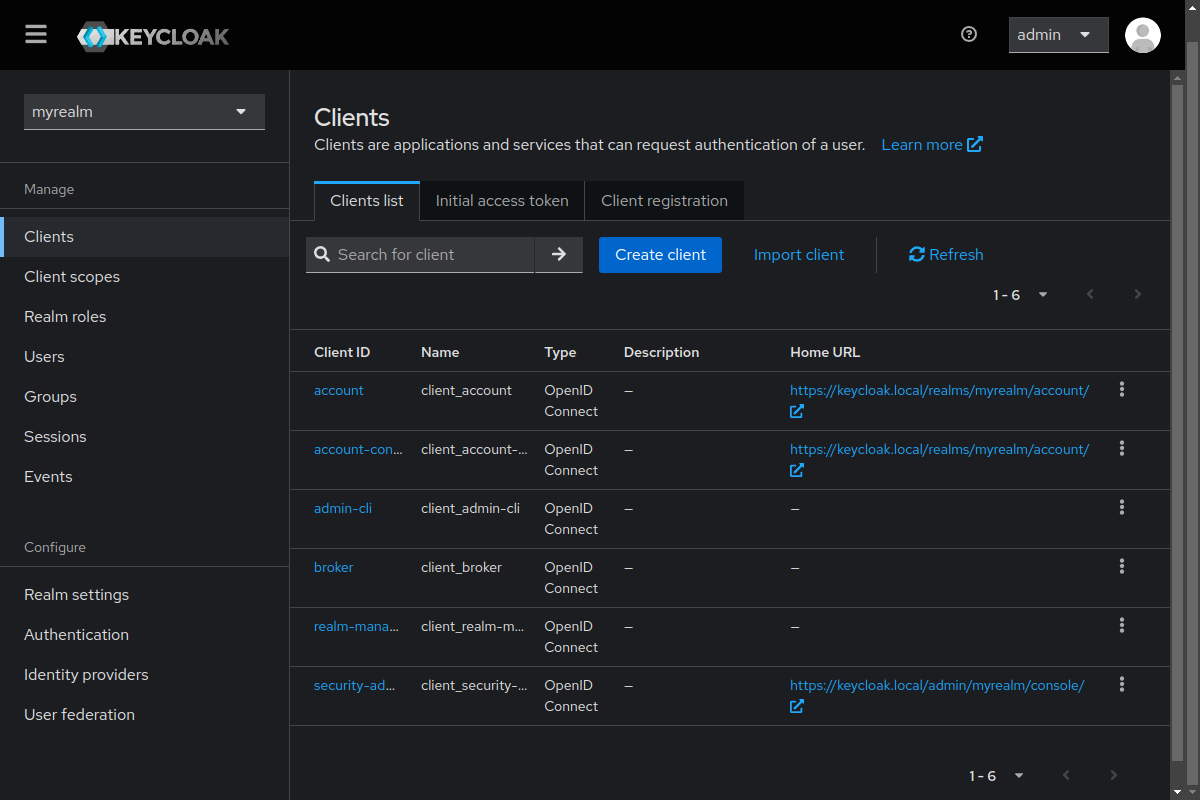1200x800 pixels.
Task: Open the kebab menu for broker client
Action: (1121, 567)
